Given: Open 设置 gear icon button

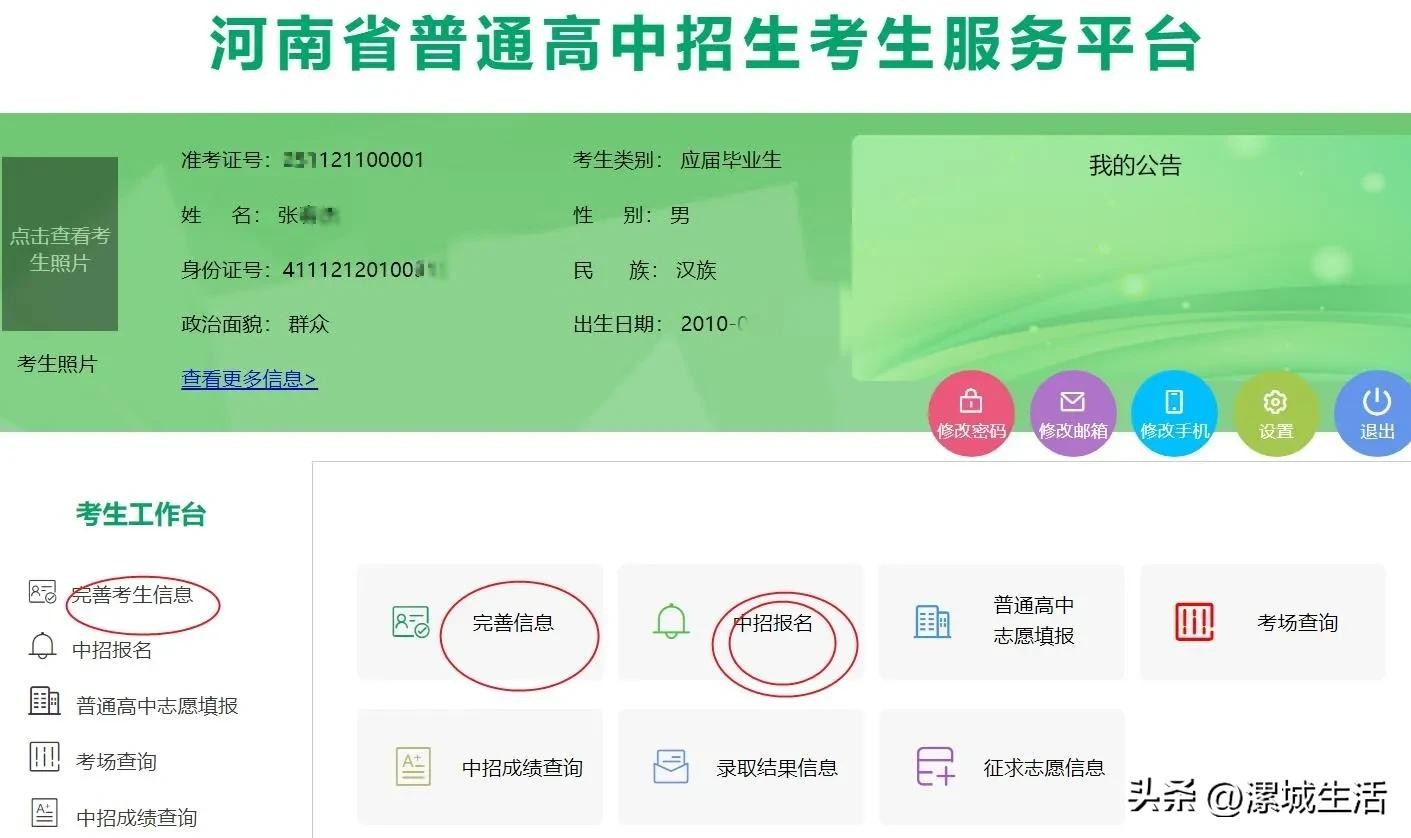Looking at the screenshot, I should (1275, 413).
